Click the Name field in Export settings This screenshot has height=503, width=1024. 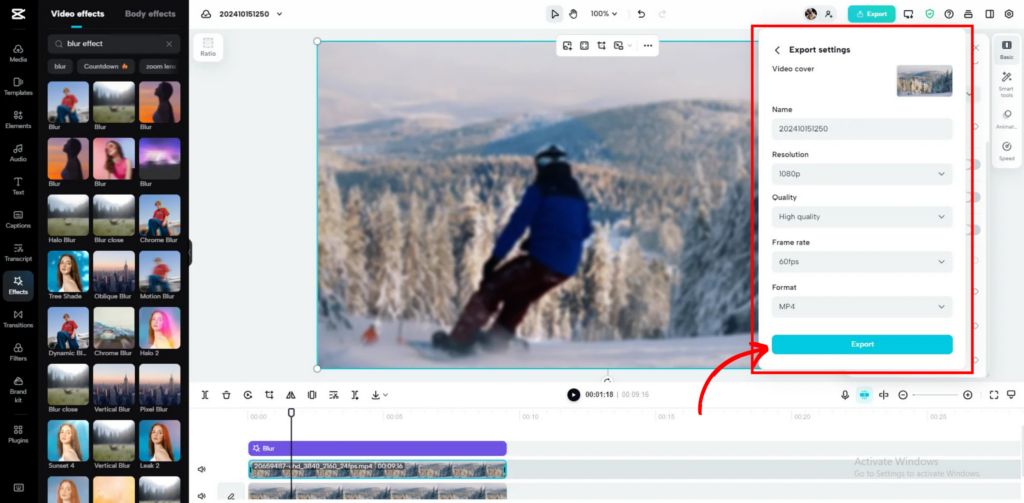point(861,129)
